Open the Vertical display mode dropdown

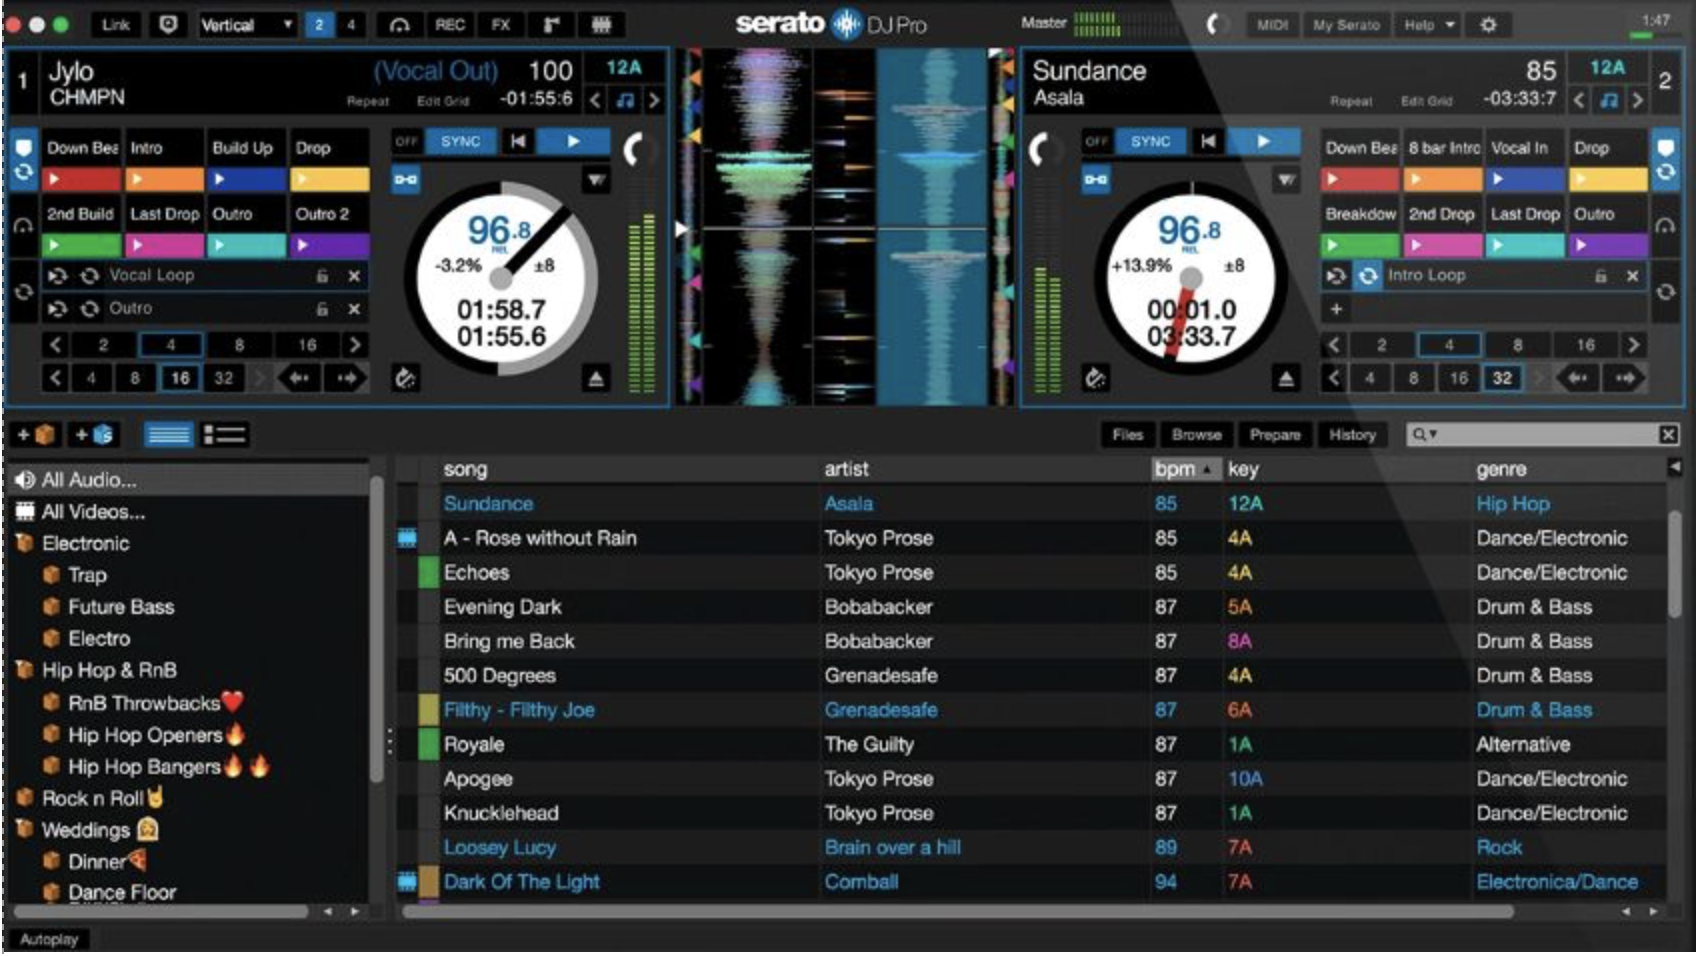click(x=246, y=25)
